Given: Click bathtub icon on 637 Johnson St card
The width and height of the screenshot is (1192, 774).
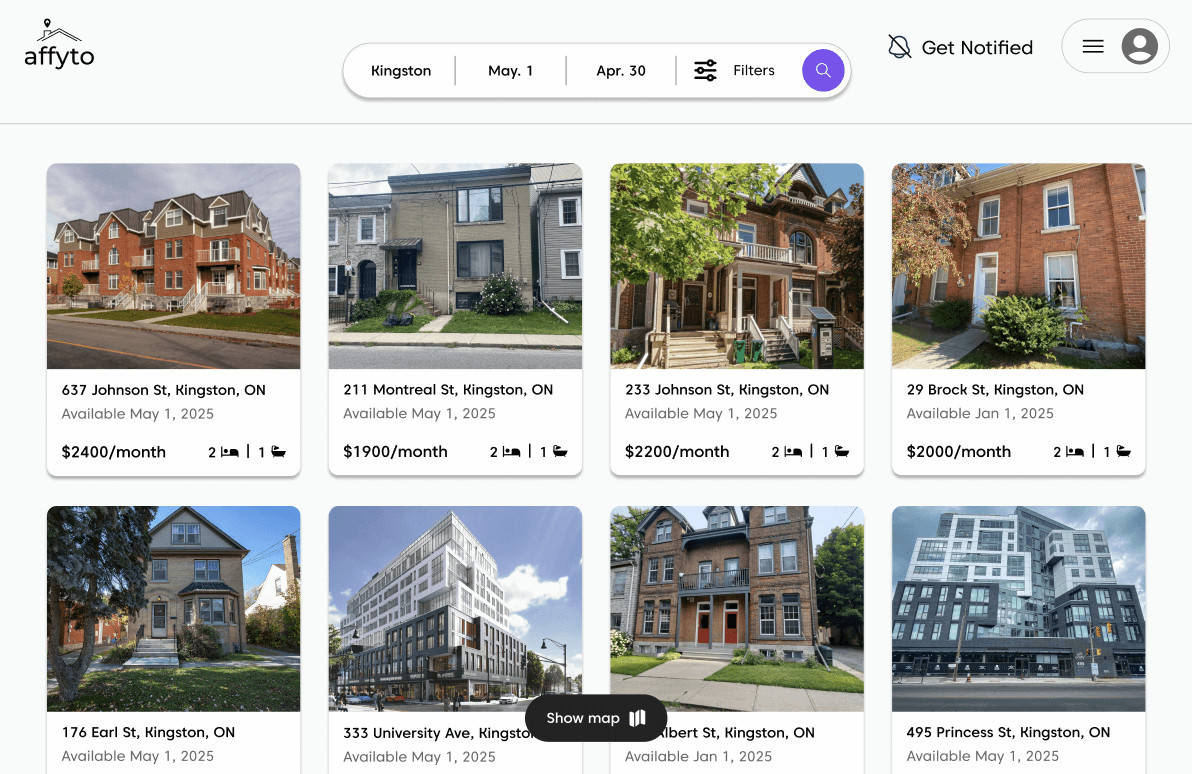Looking at the screenshot, I should [x=278, y=452].
